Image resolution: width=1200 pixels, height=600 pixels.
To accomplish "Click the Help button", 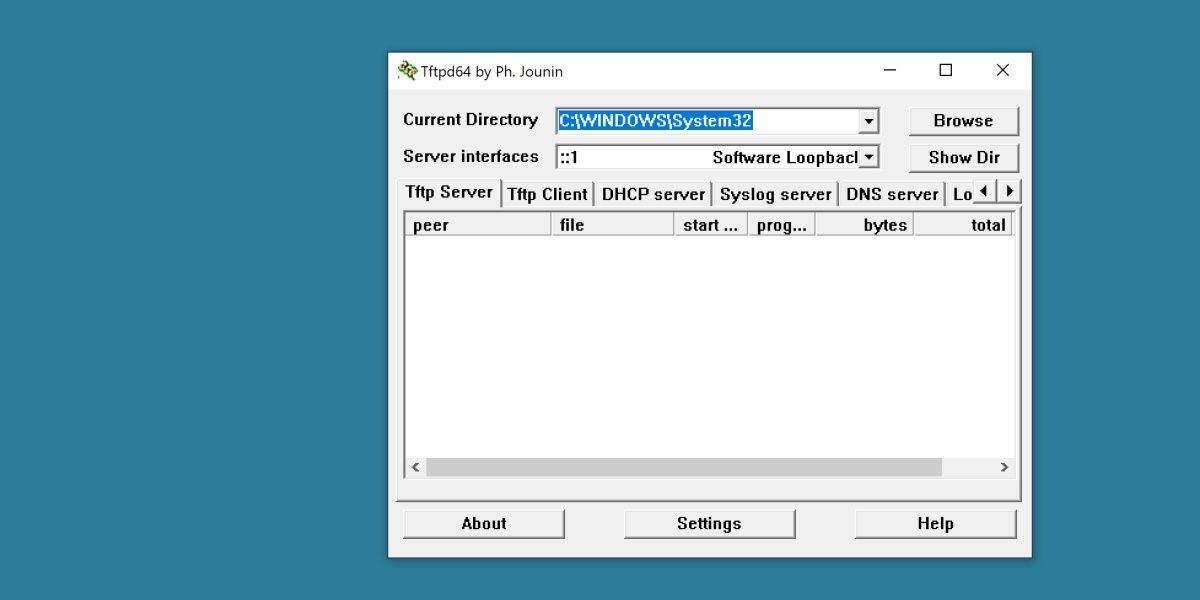I will 935,524.
